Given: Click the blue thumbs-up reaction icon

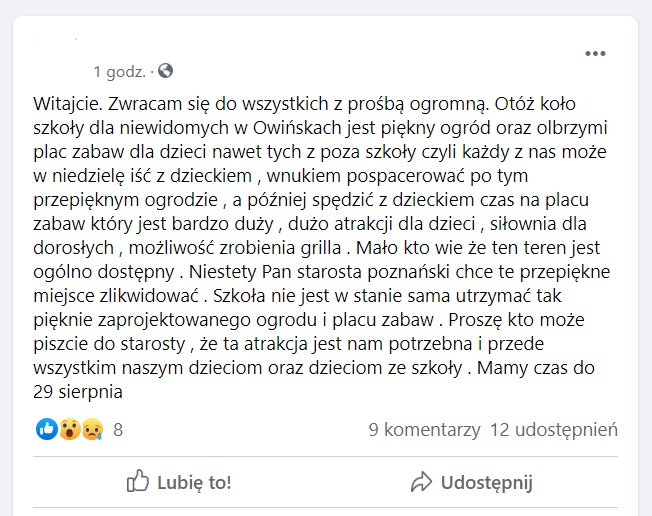Looking at the screenshot, I should (47, 429).
